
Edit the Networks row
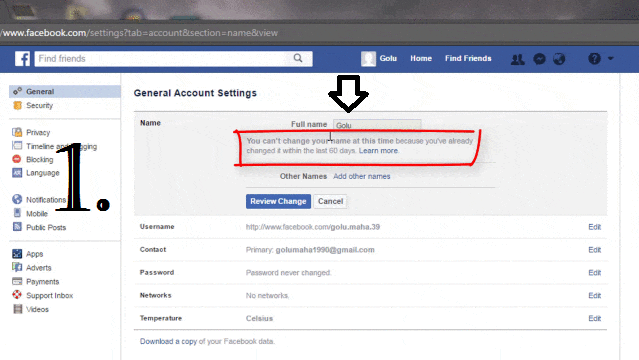pyautogui.click(x=594, y=296)
